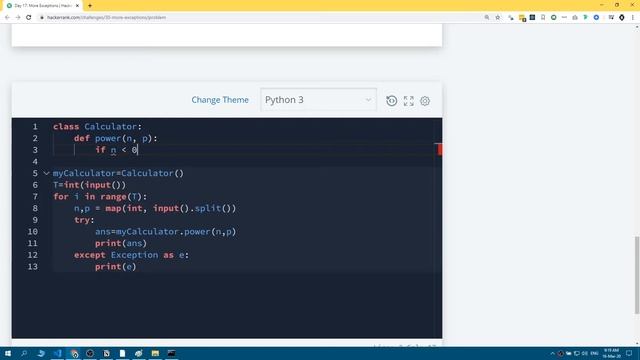Open the terminal window from taskbar
The image size is (640, 360).
point(171,353)
